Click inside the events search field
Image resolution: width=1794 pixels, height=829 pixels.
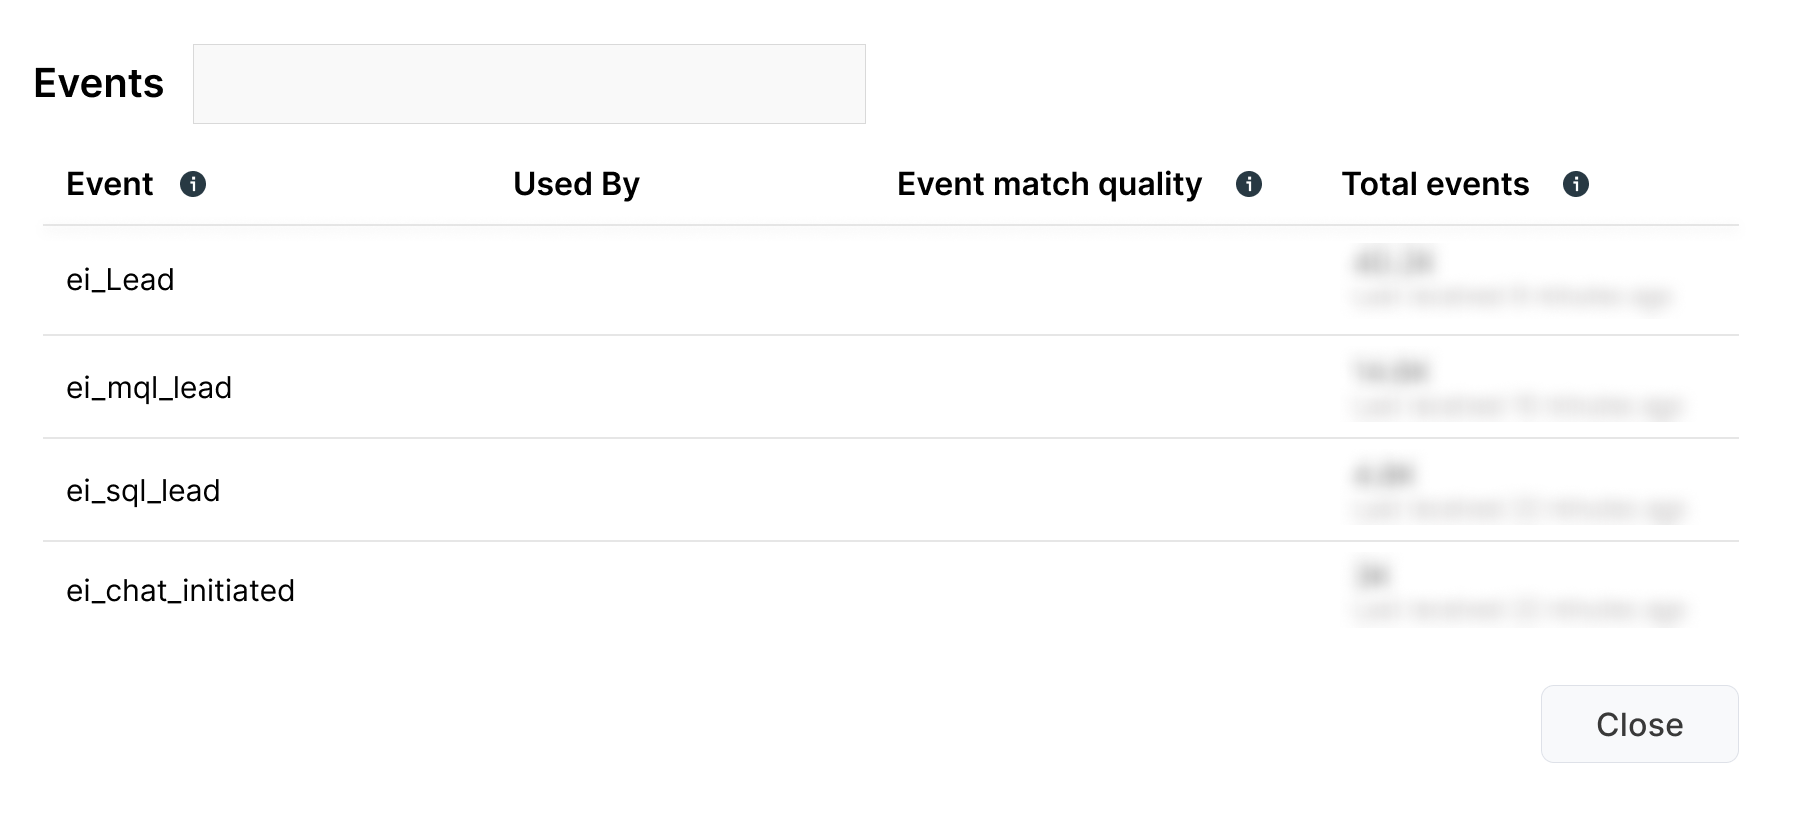pyautogui.click(x=529, y=84)
